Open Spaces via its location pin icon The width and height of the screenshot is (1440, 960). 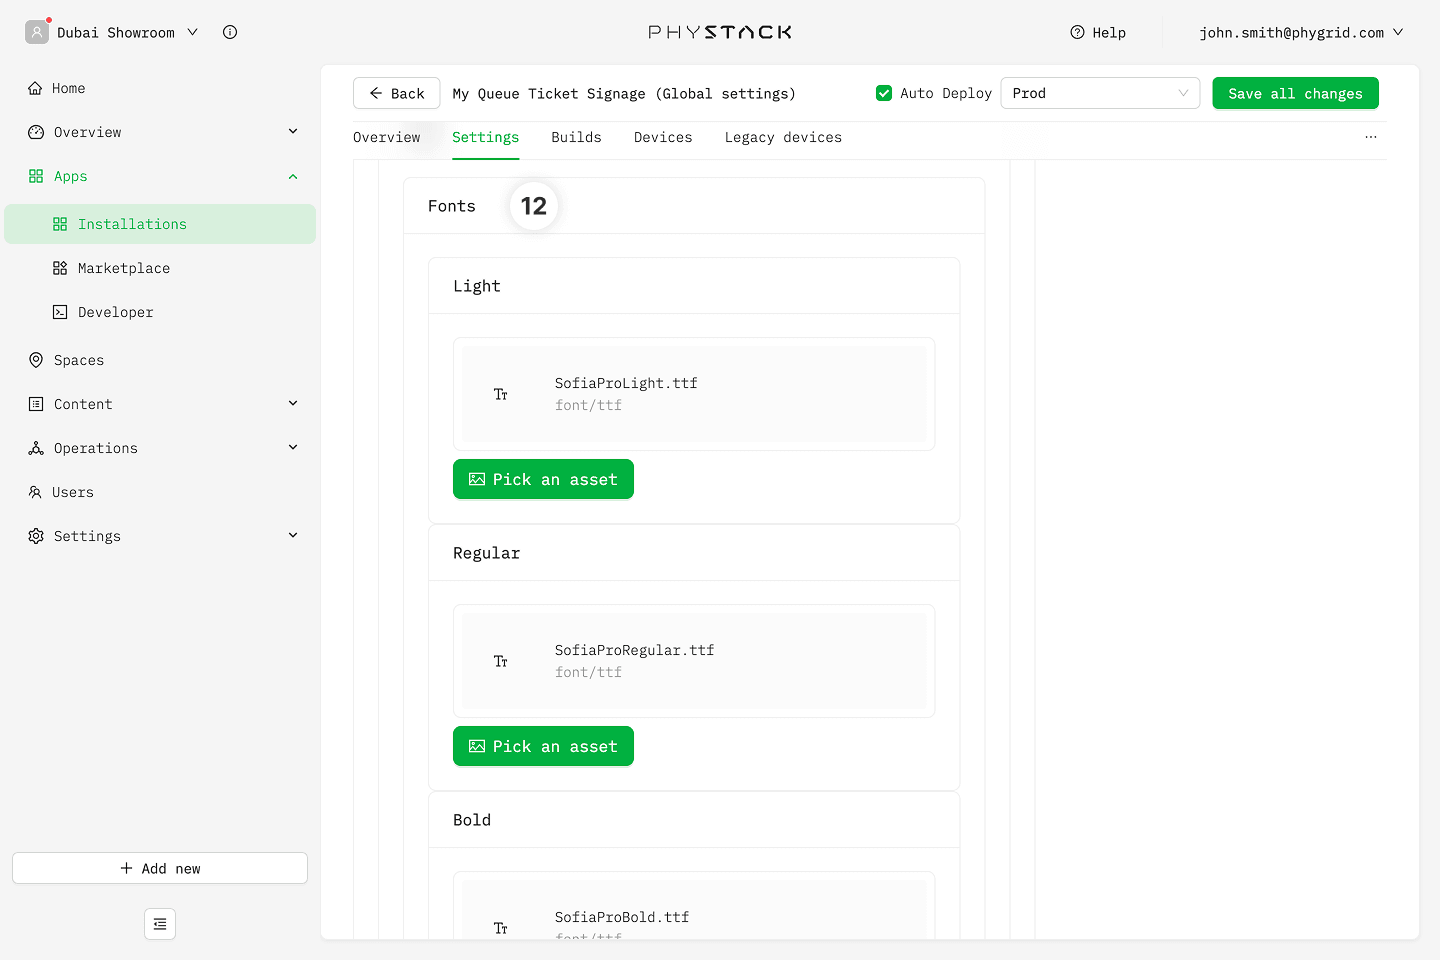point(36,360)
